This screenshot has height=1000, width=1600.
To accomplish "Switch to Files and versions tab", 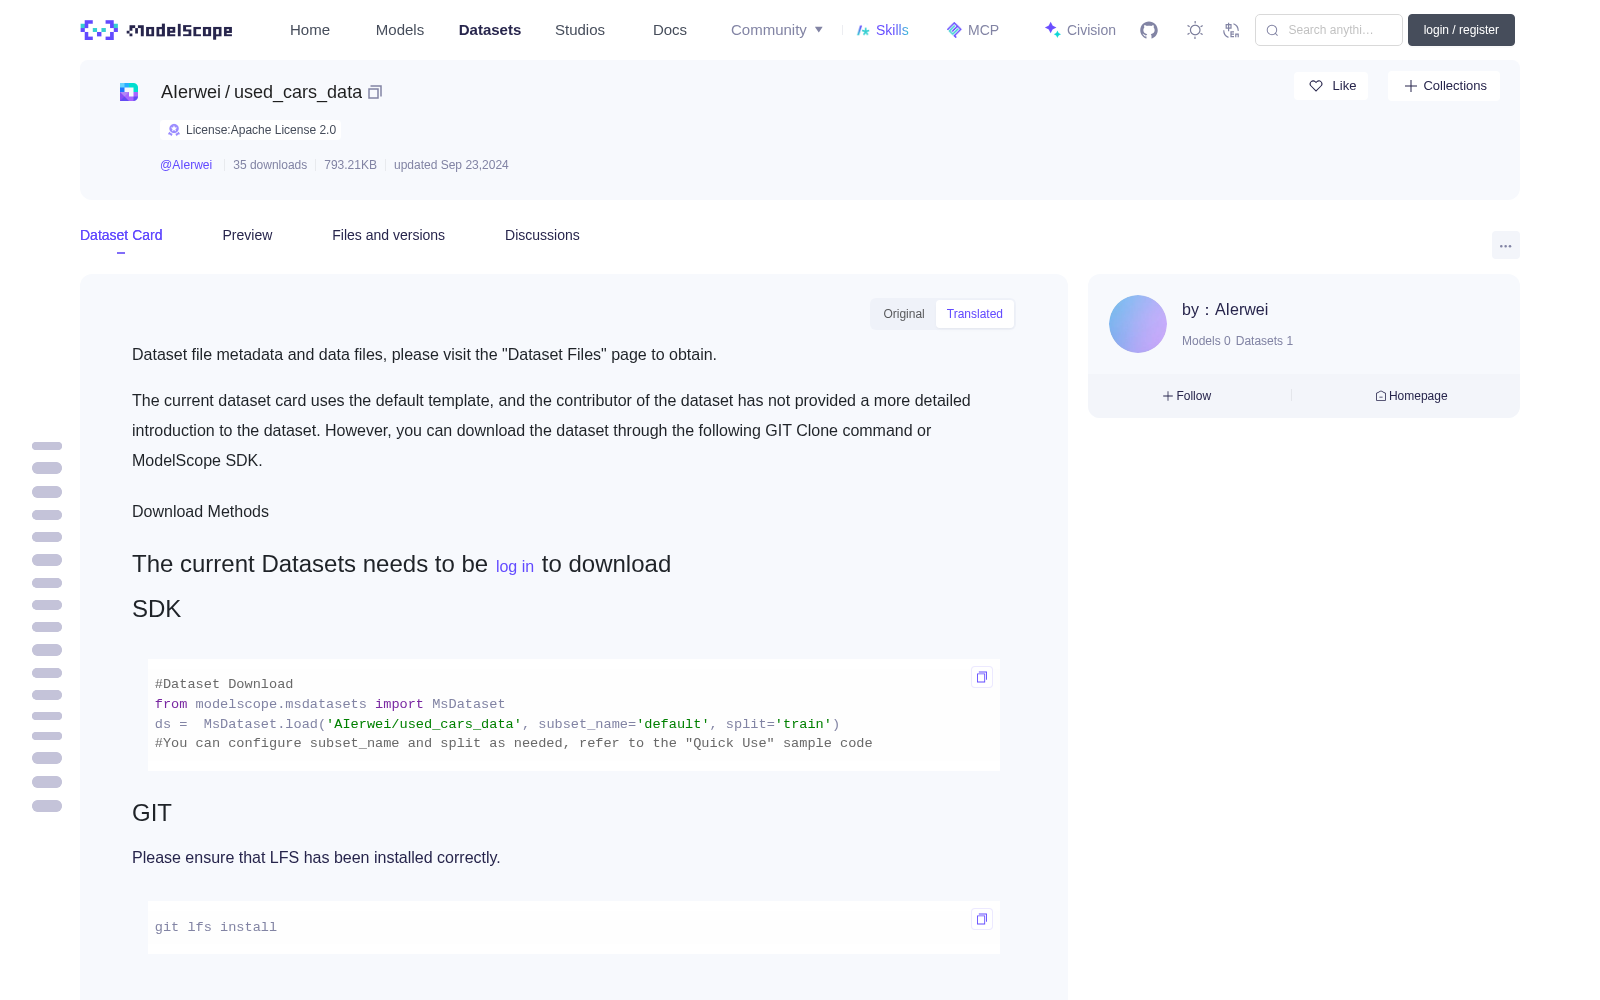I will click(x=388, y=235).
